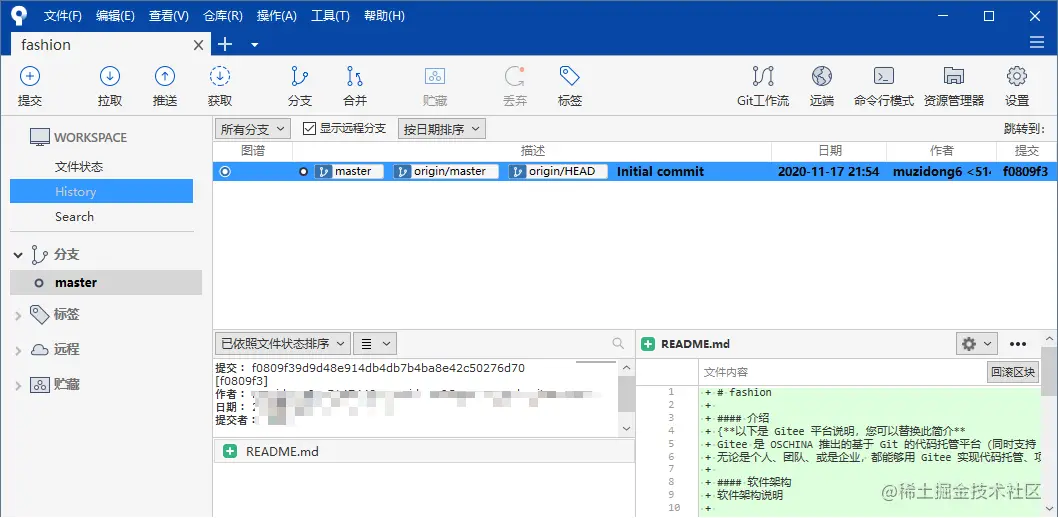The image size is (1058, 518).
Task: Click the three-dots more options icon
Action: [x=1018, y=344]
